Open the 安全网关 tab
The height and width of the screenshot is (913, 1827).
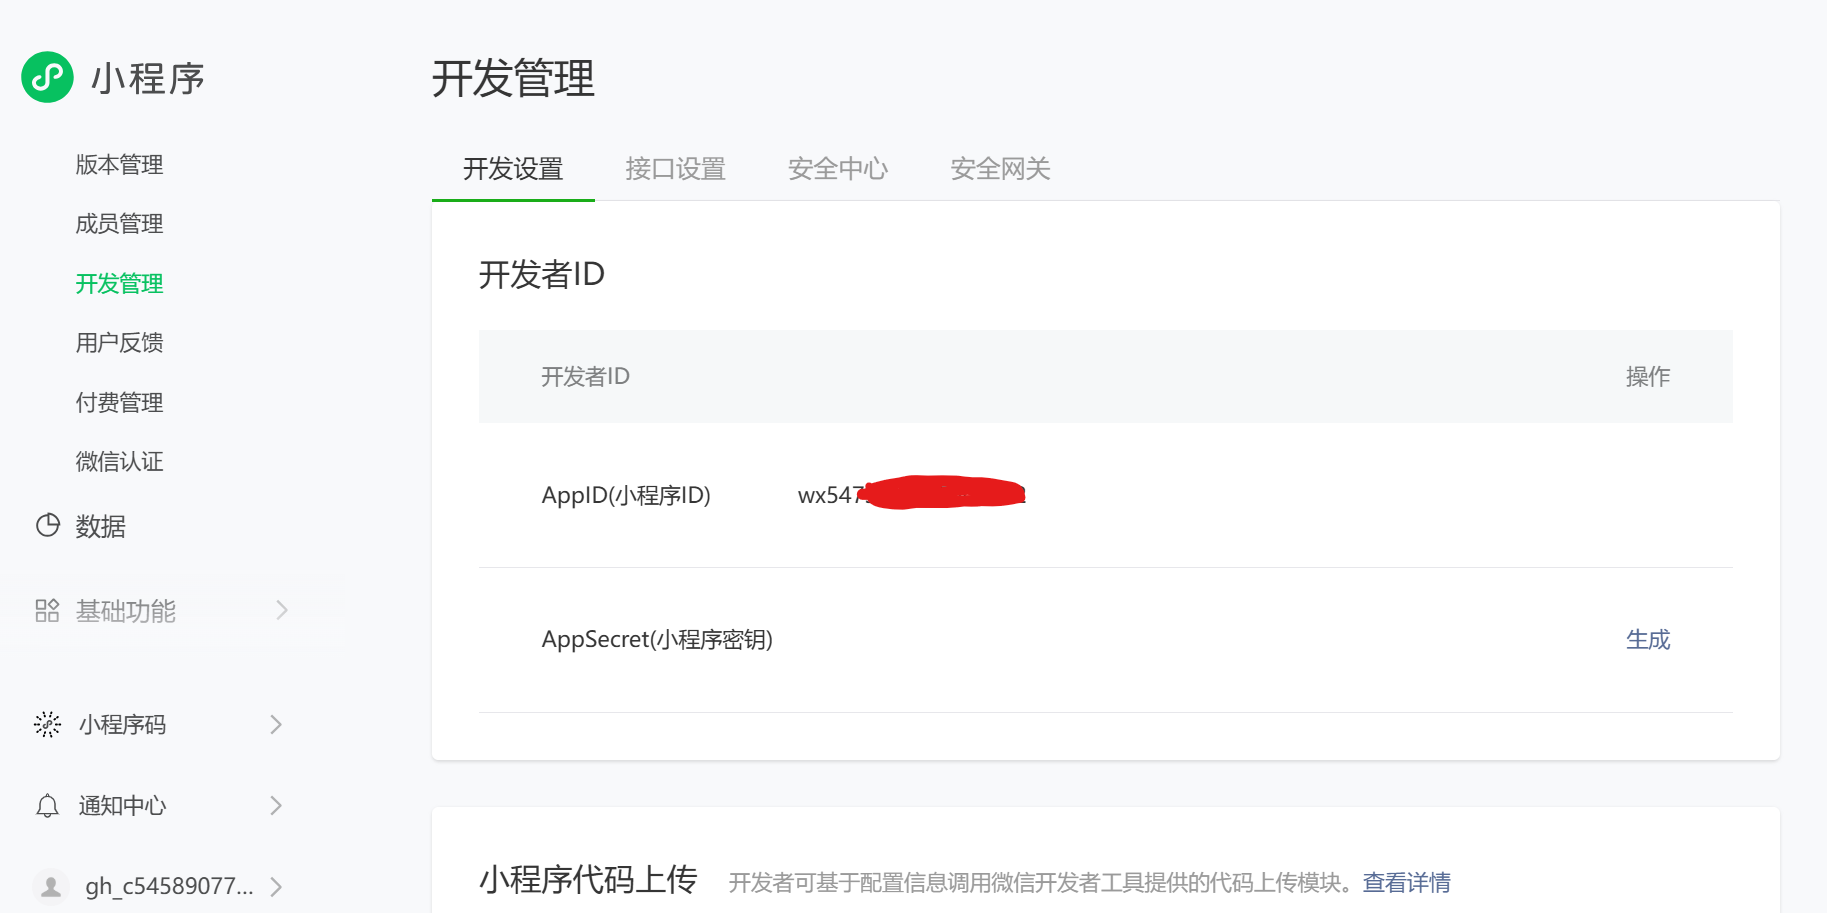[999, 169]
